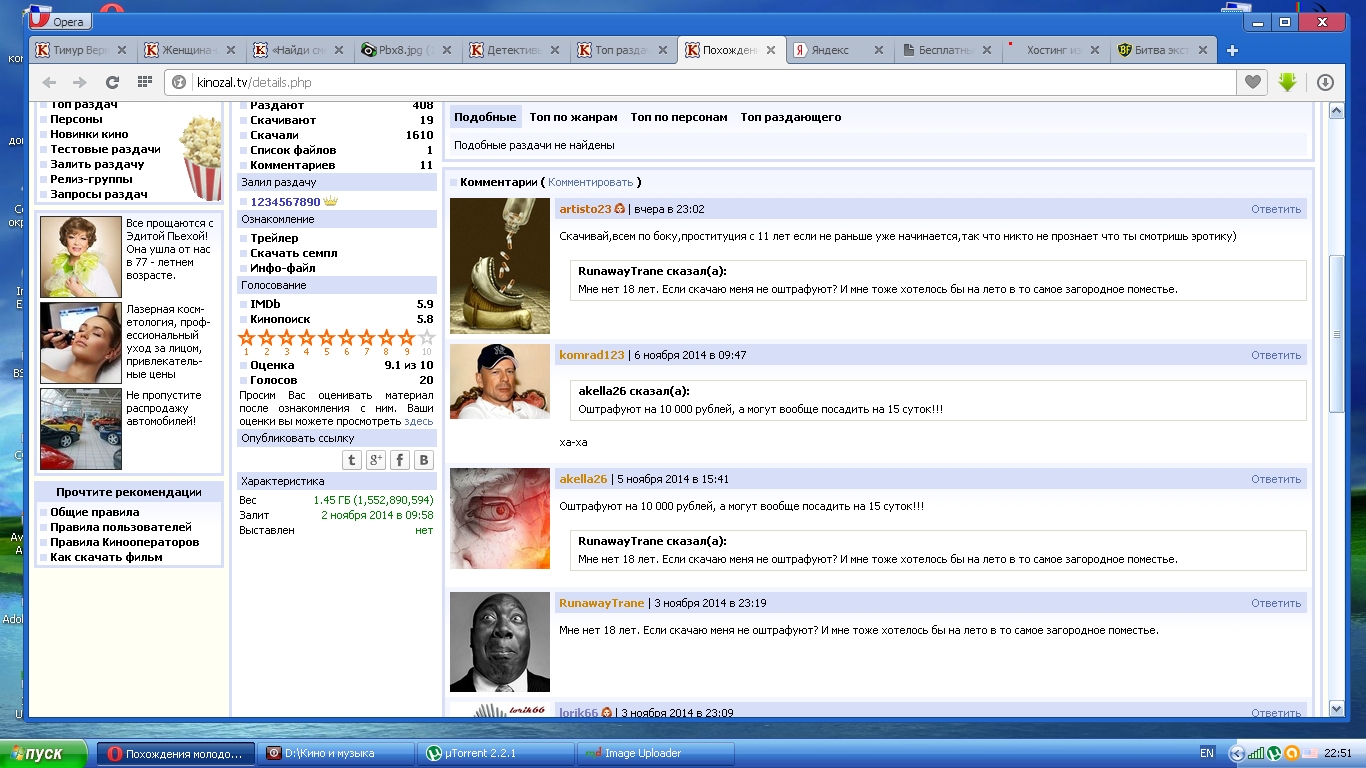Click the crown icon next to 1234567890
The image size is (1366, 768).
[x=331, y=201]
